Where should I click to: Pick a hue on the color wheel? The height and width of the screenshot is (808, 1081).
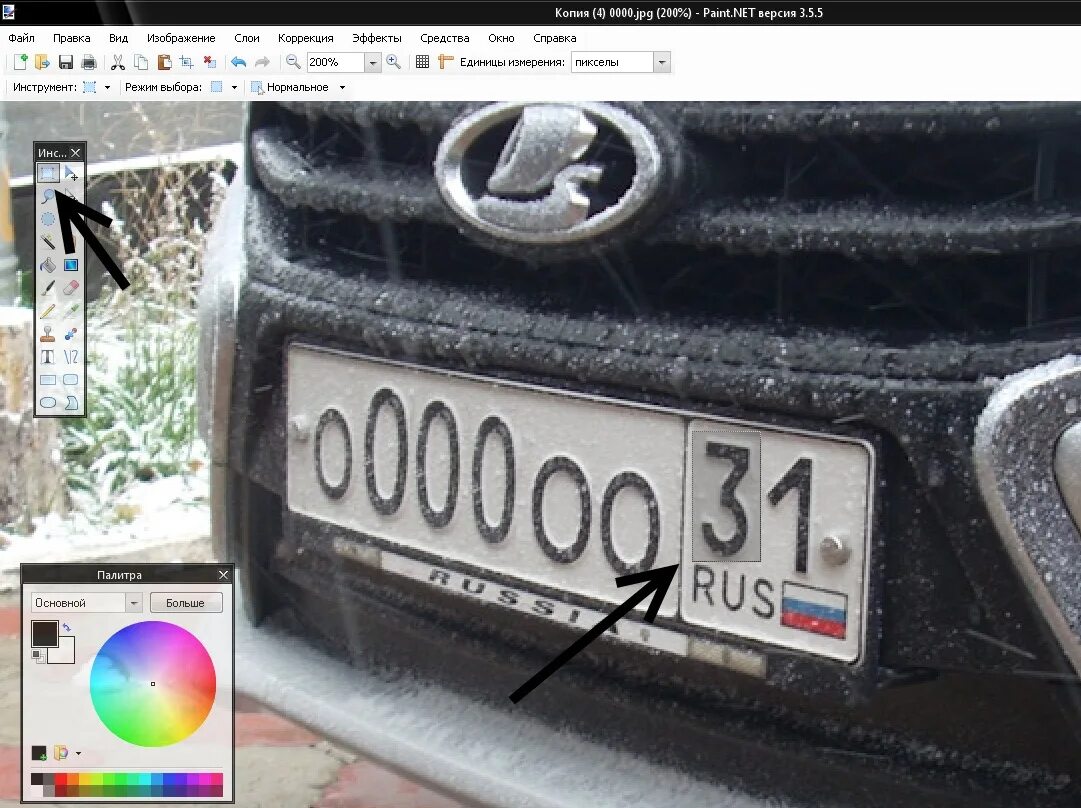point(152,684)
